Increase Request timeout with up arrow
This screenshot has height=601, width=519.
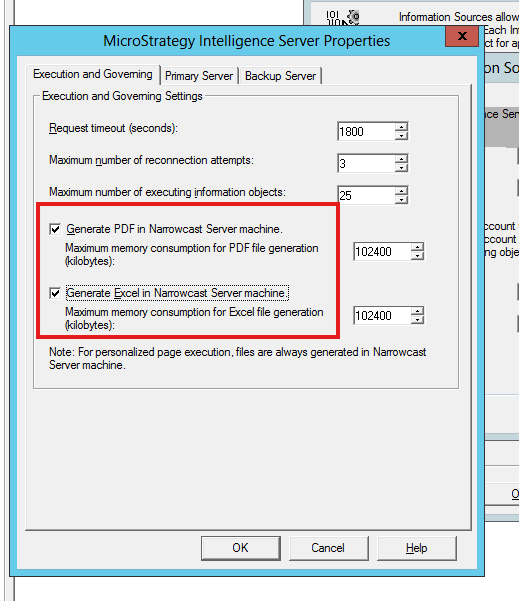(401, 127)
